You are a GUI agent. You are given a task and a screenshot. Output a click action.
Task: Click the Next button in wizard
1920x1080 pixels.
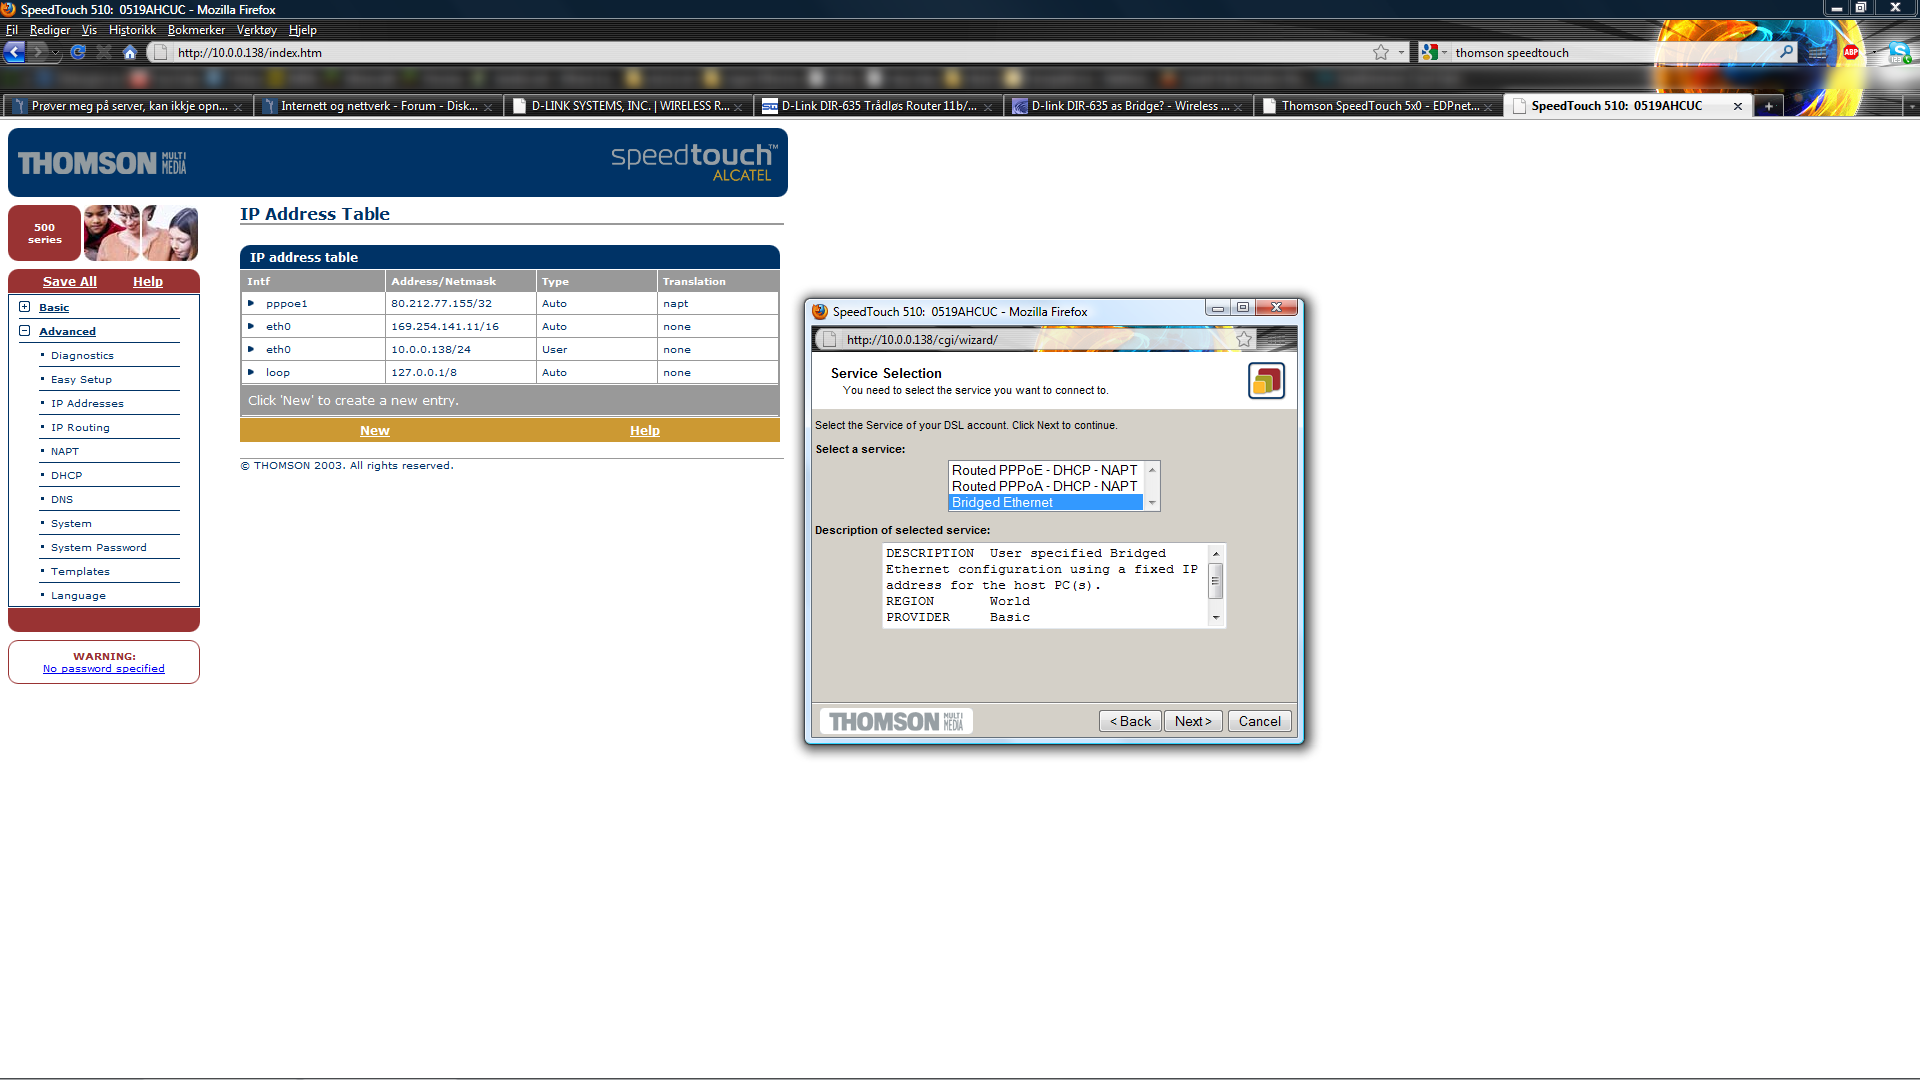tap(1193, 721)
